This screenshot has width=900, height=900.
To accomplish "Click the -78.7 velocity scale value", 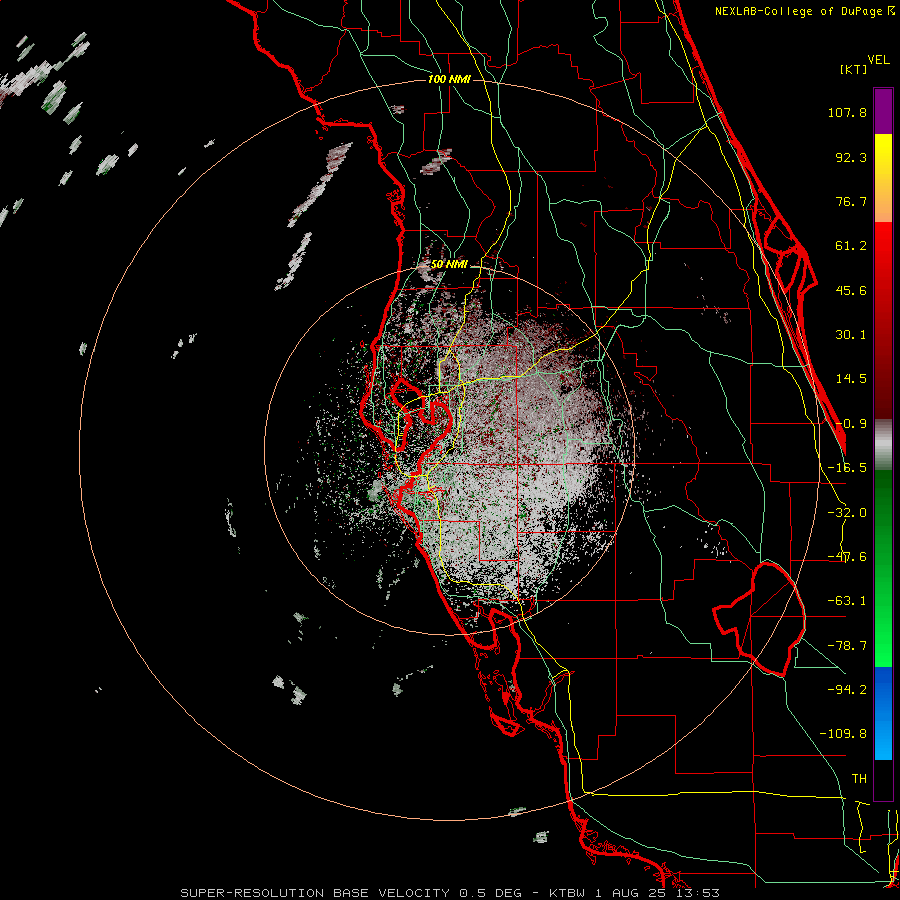I will 847,646.
